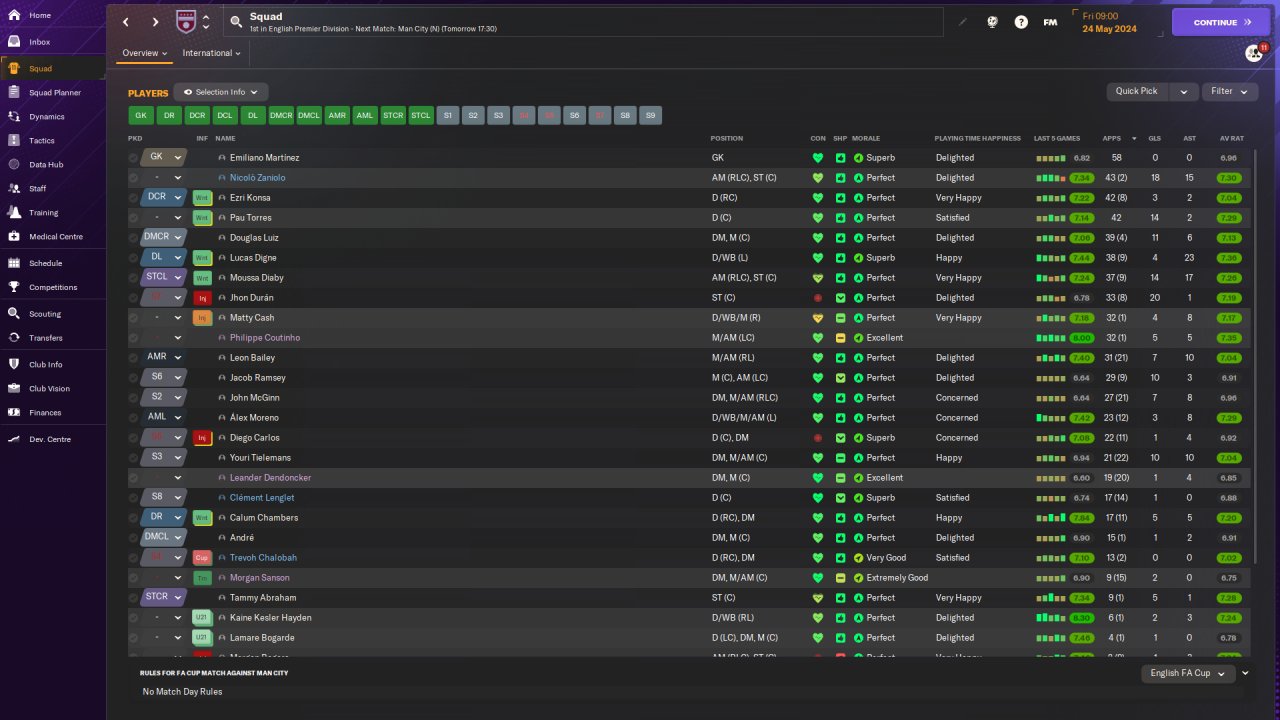This screenshot has width=1280, height=720.
Task: Click the club badge in the top bar
Action: coord(186,22)
